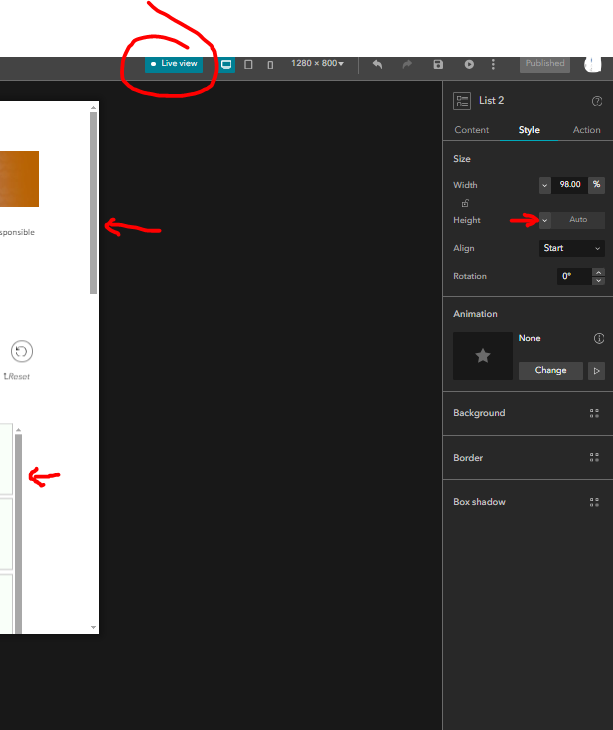Open the Height mode dropdown chevron
The width and height of the screenshot is (613, 730).
[545, 220]
